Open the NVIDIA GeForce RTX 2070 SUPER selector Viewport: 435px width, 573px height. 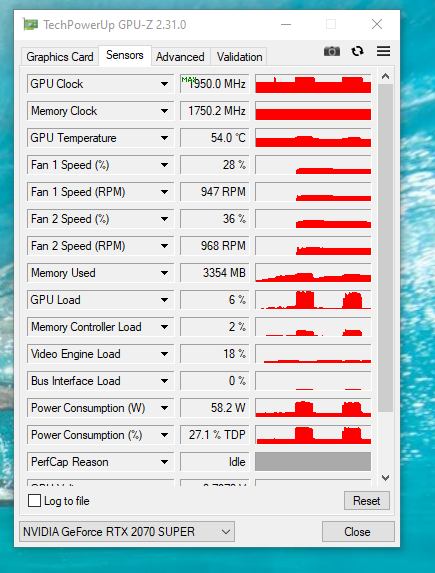[x=127, y=532]
